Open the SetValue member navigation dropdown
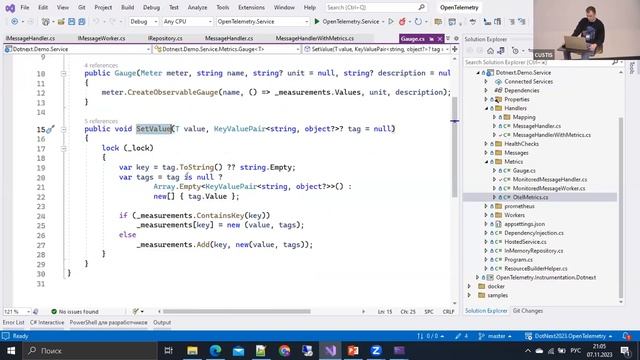This screenshot has width=640, height=360. [x=376, y=49]
